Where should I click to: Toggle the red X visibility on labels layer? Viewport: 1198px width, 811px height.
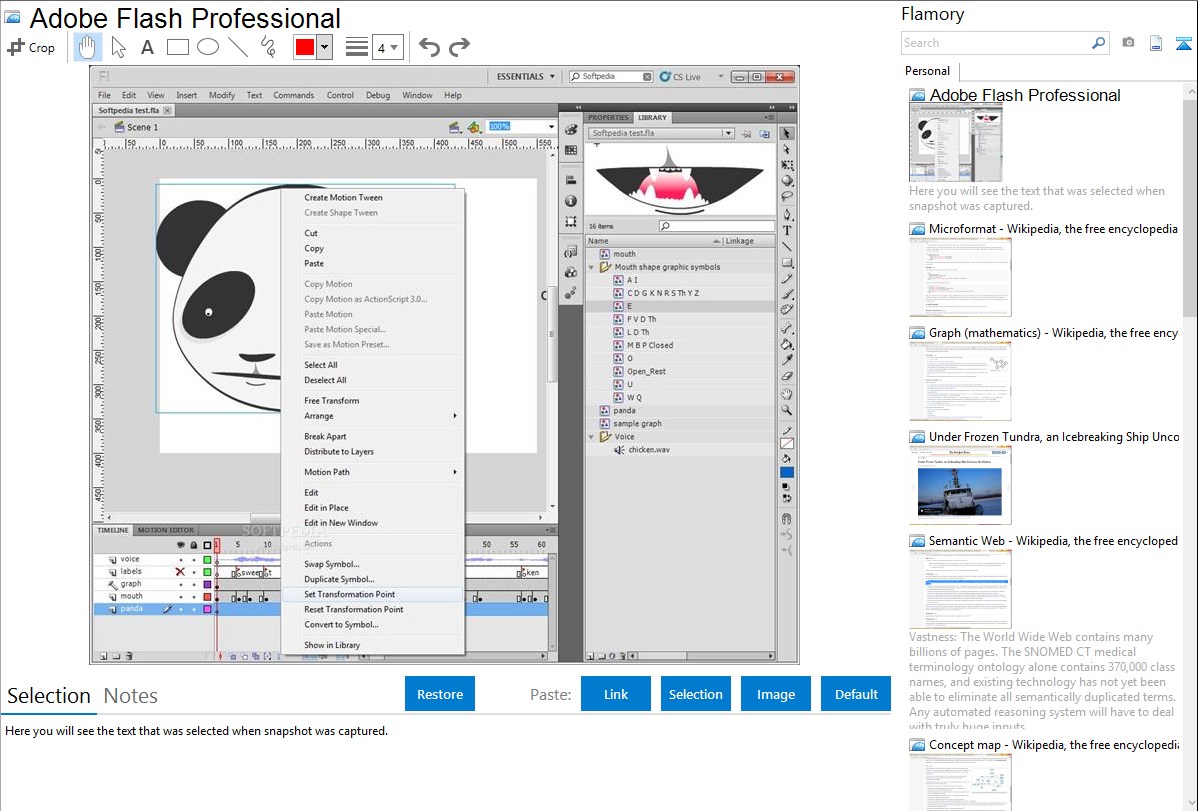click(180, 572)
